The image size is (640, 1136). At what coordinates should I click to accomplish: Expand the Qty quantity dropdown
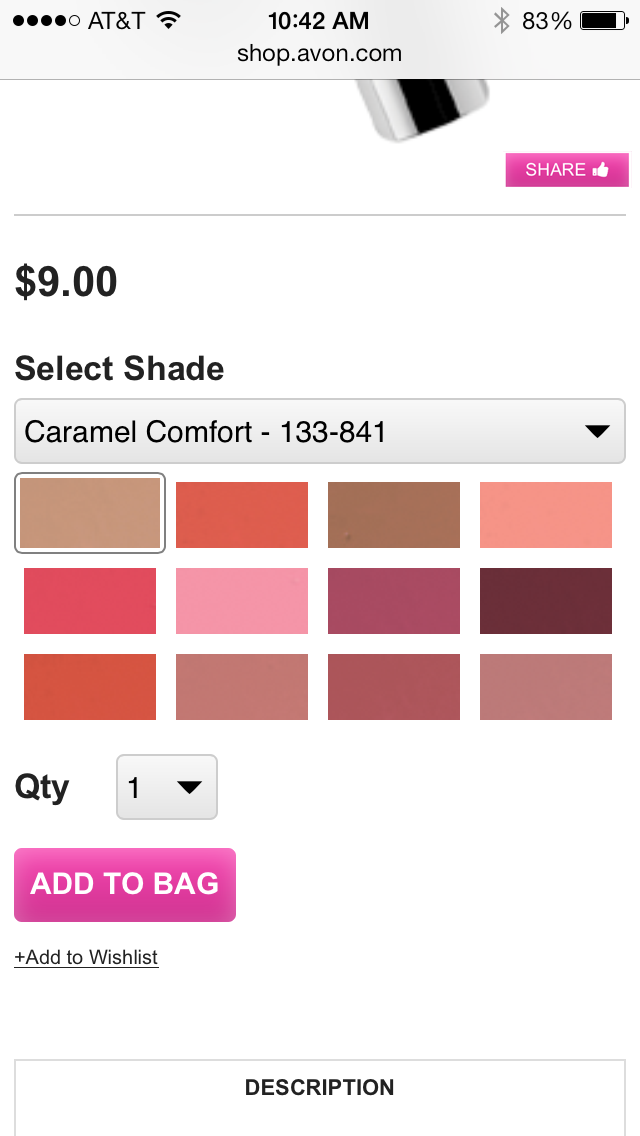tap(167, 787)
